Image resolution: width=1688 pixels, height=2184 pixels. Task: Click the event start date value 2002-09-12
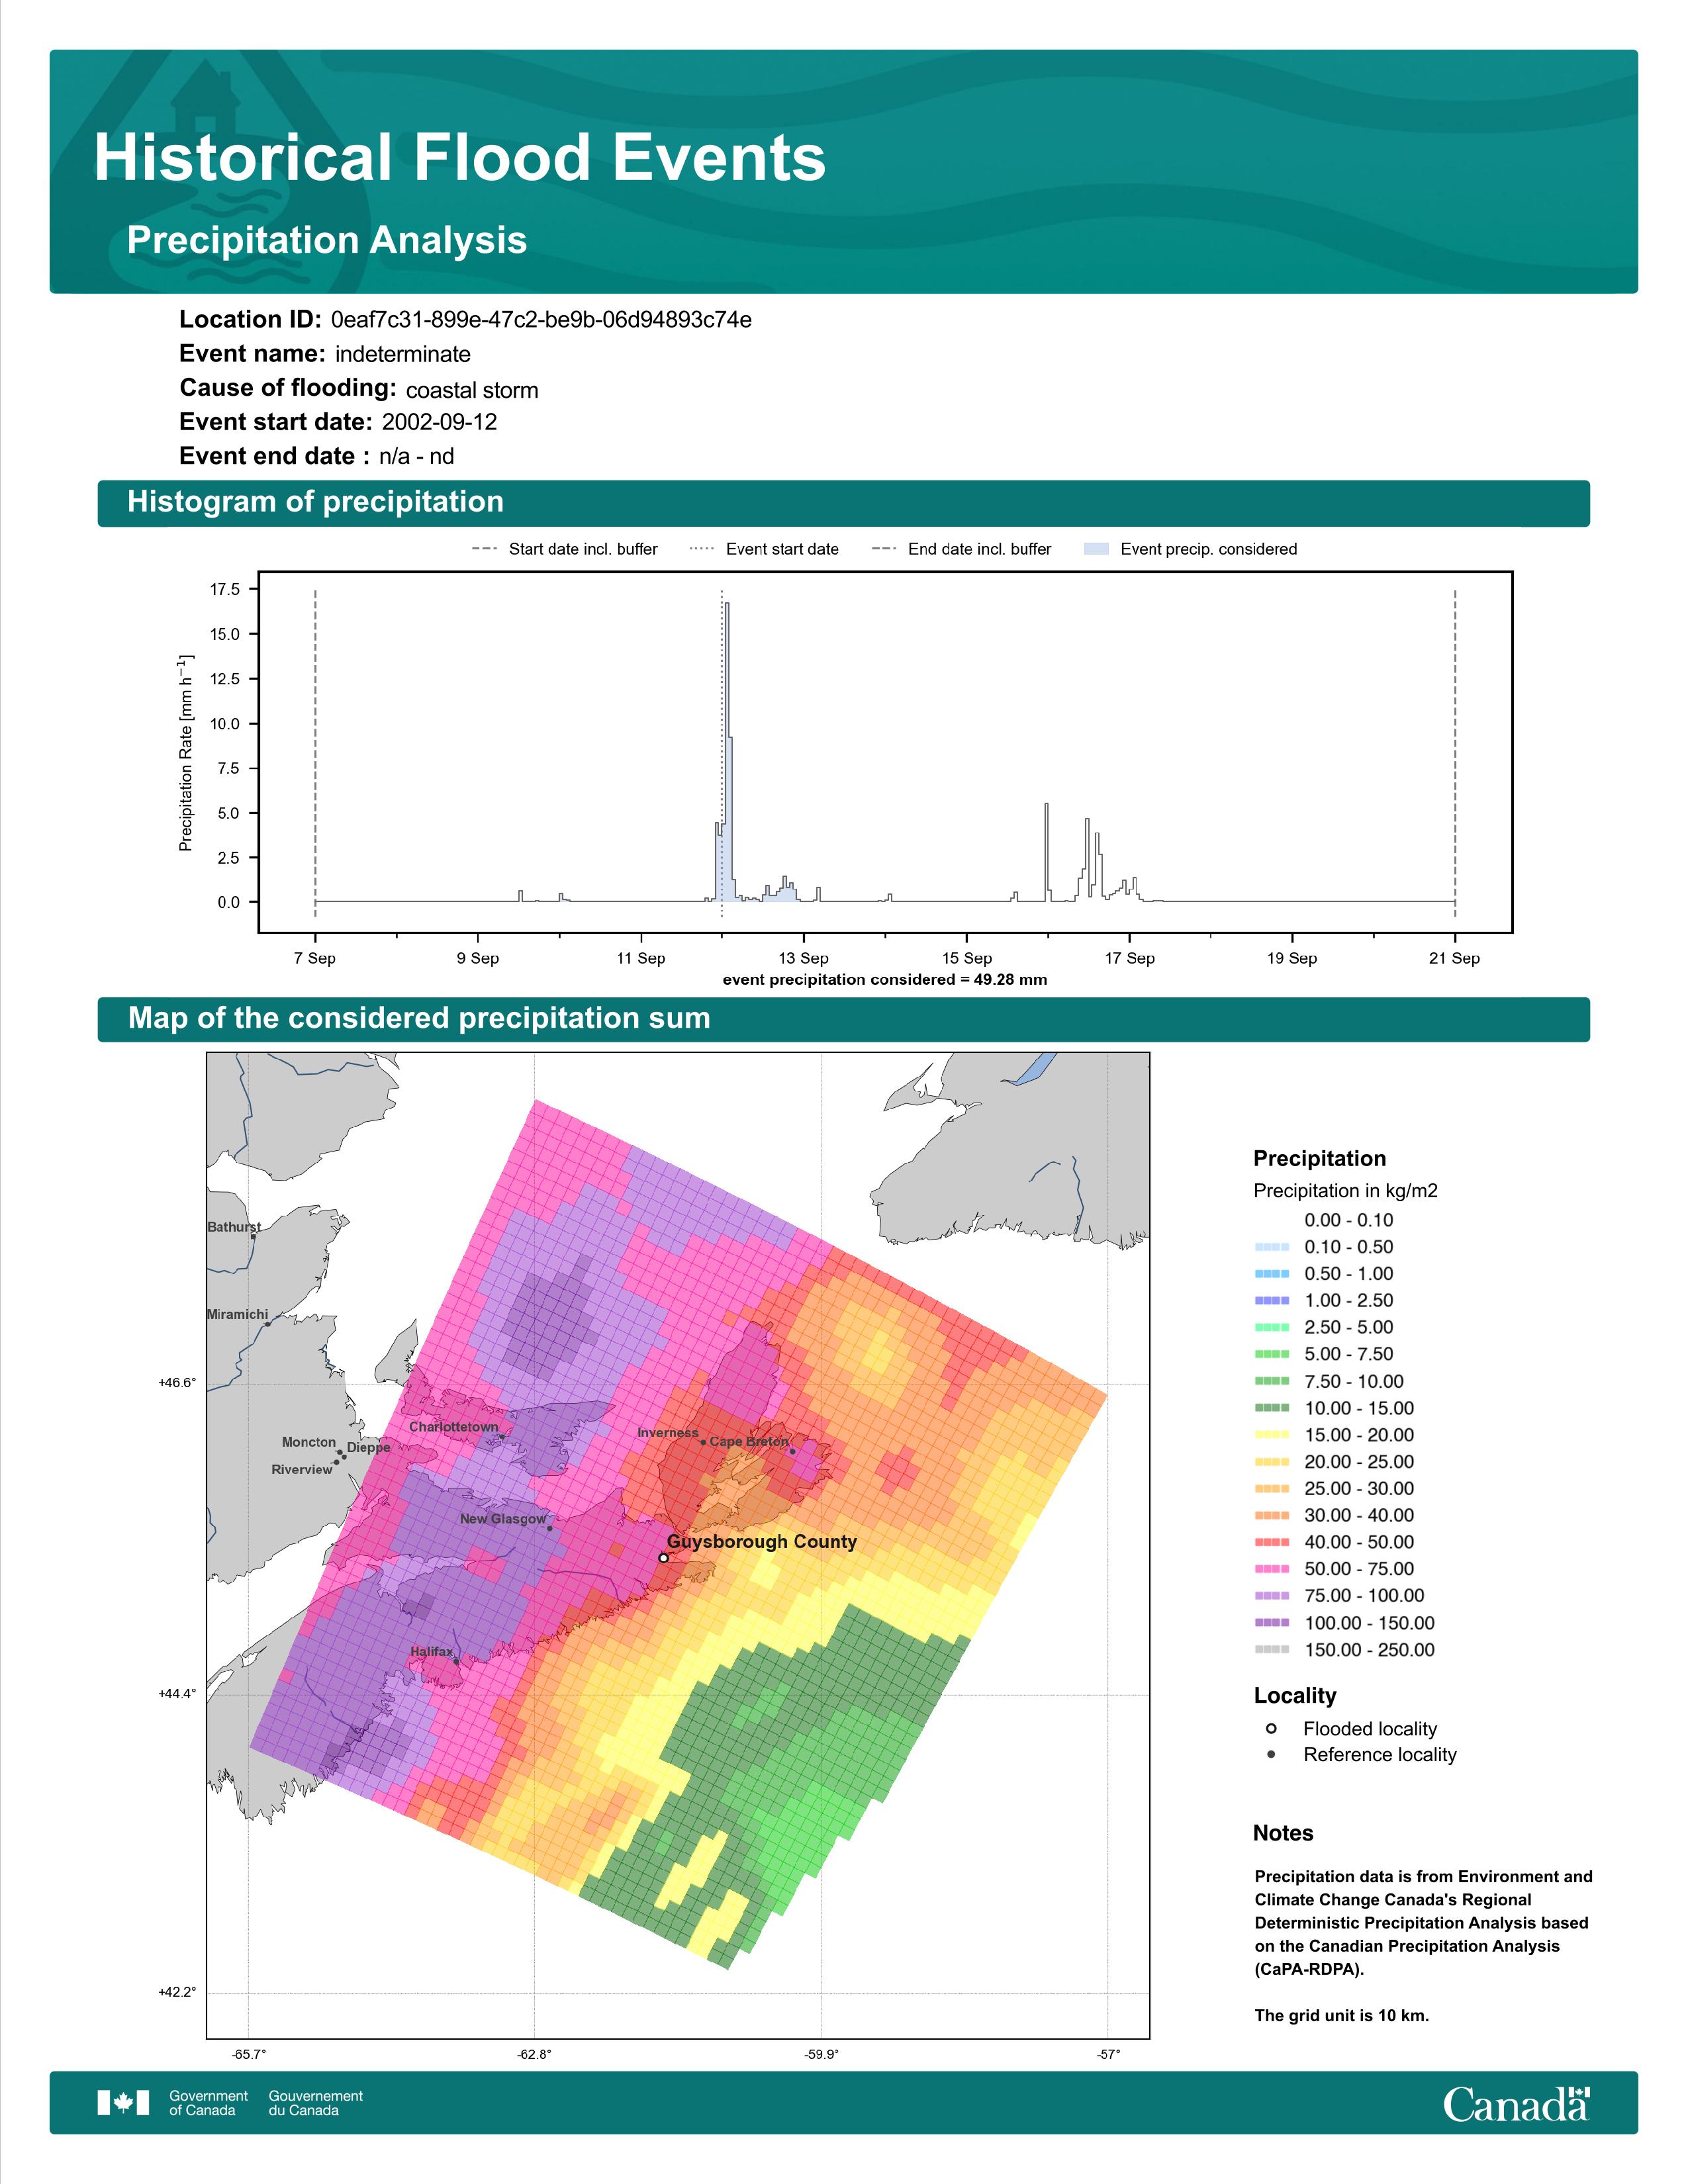pyautogui.click(x=439, y=422)
